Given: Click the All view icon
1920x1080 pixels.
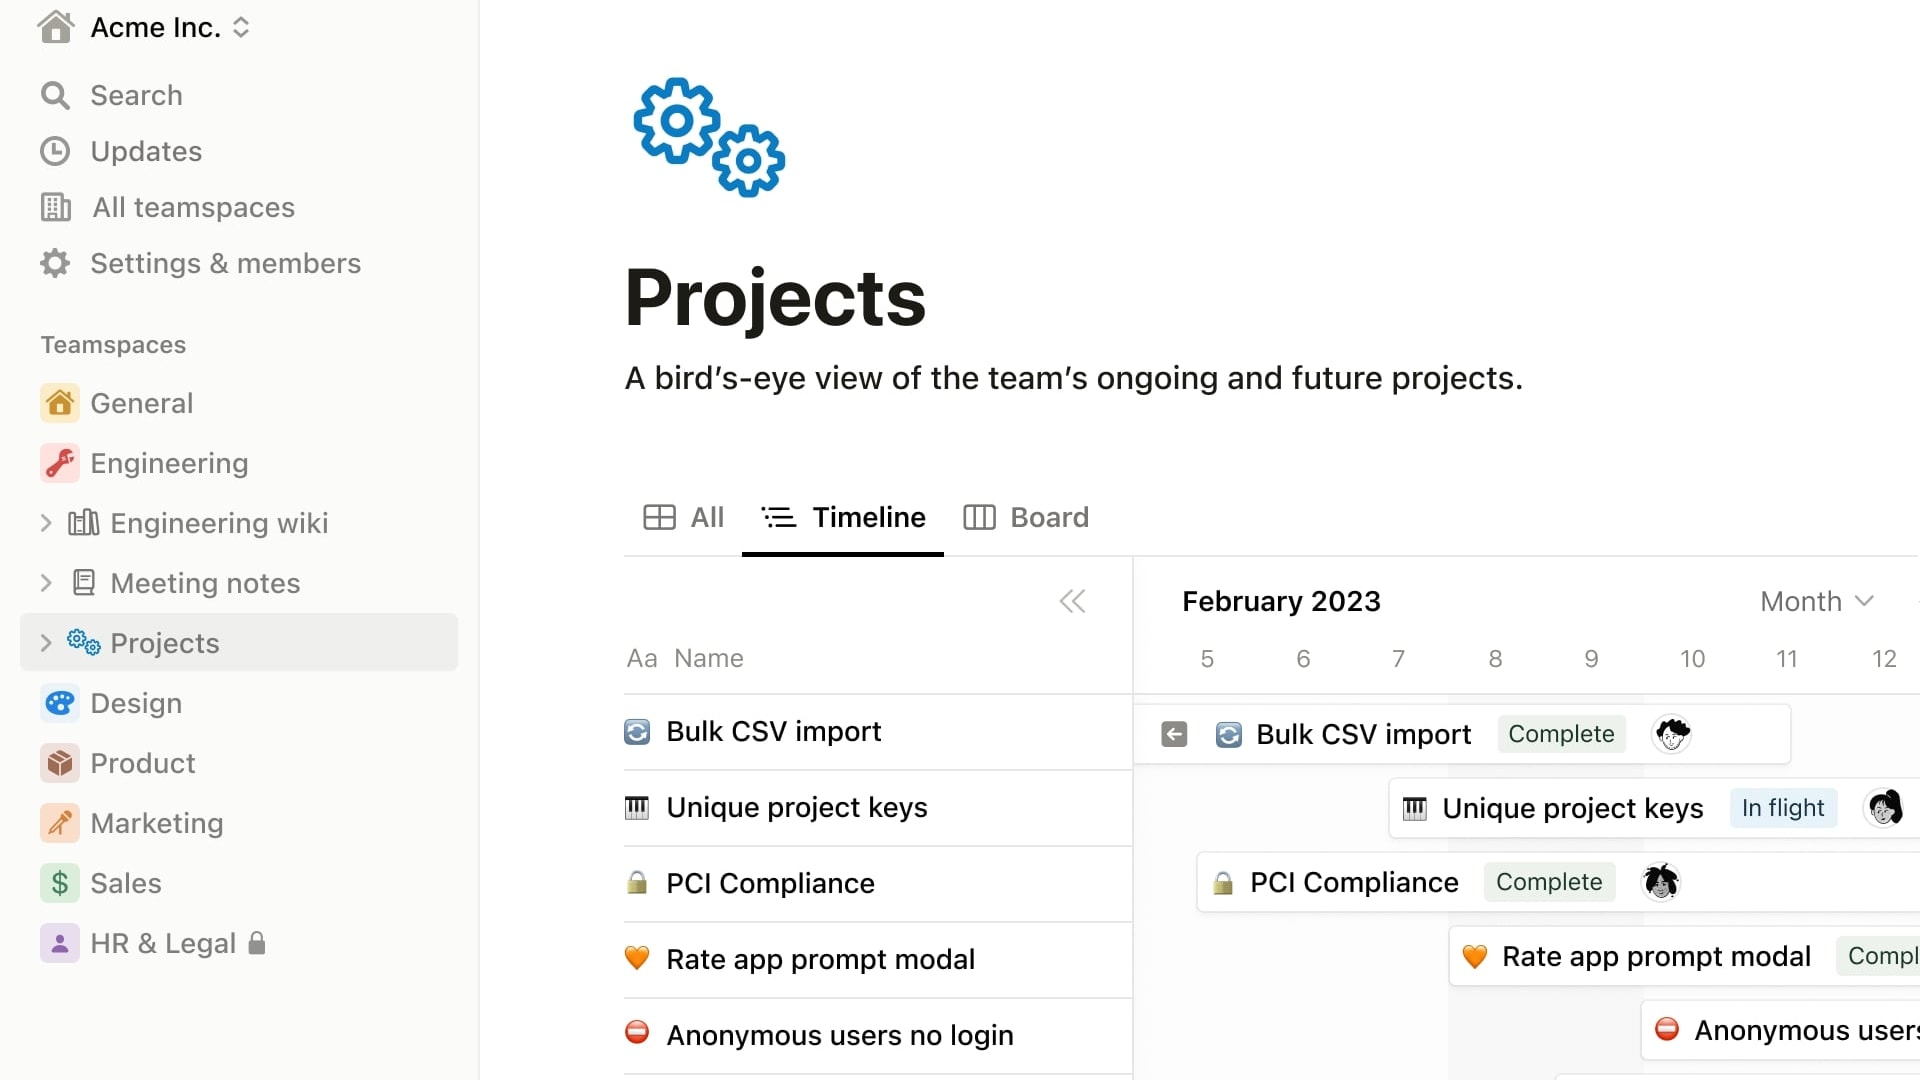Looking at the screenshot, I should (657, 517).
